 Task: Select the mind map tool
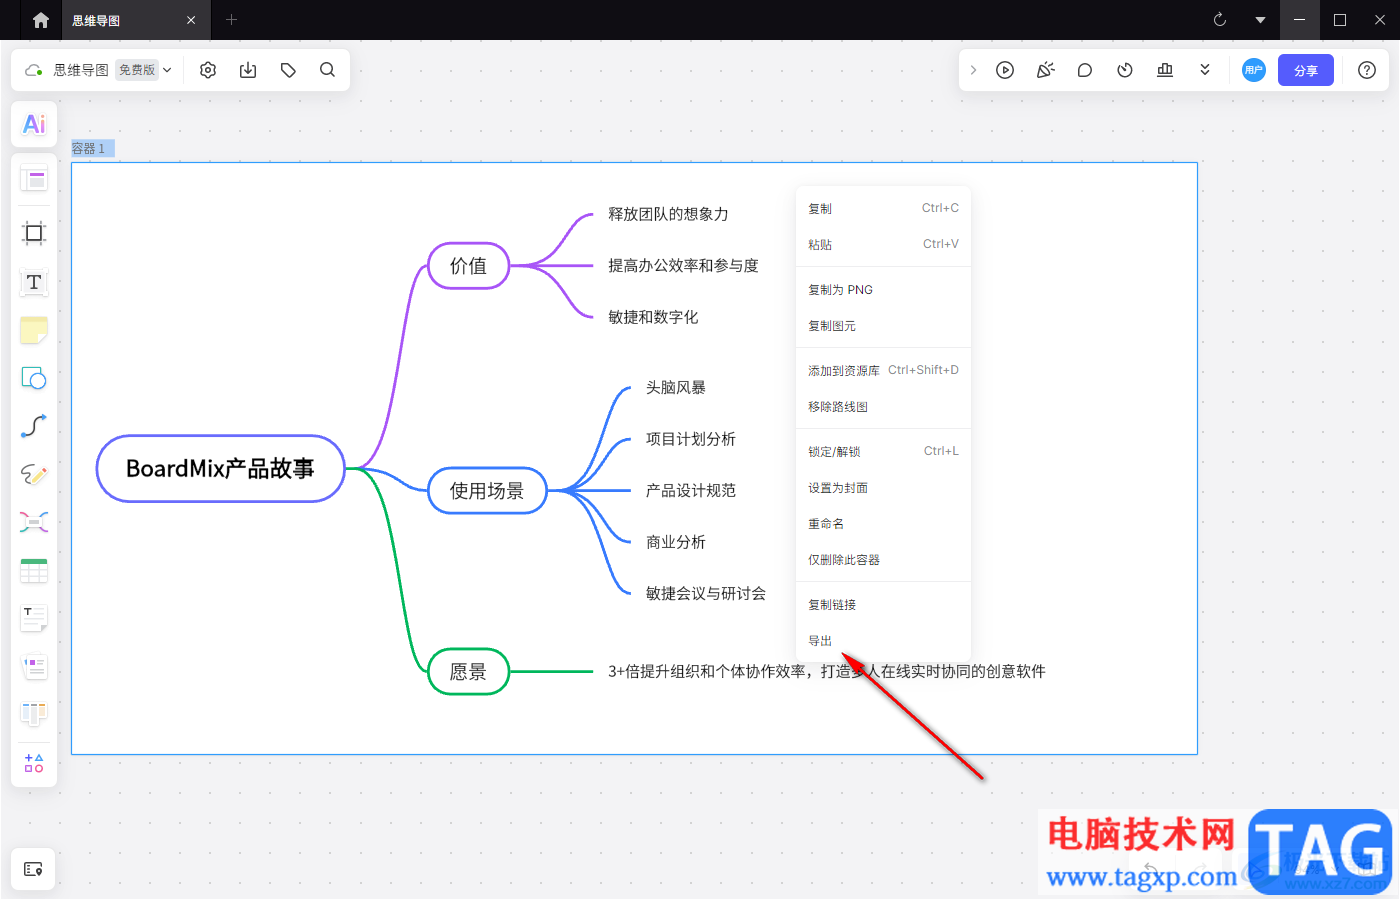coord(34,522)
